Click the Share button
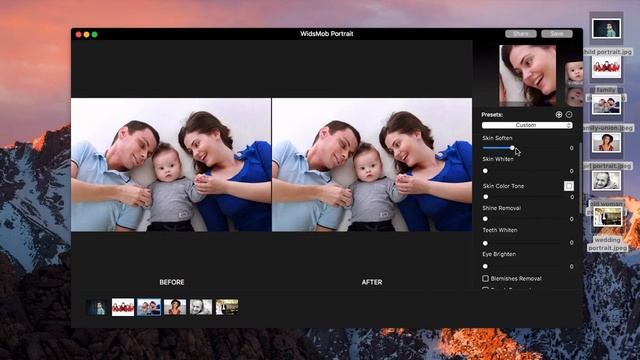The width and height of the screenshot is (640, 360). click(521, 34)
